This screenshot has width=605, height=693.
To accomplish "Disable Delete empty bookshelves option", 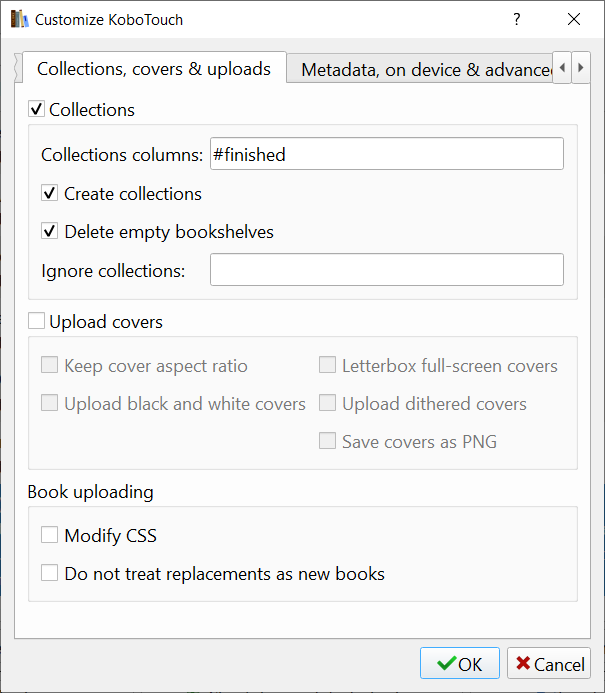I will 49,232.
